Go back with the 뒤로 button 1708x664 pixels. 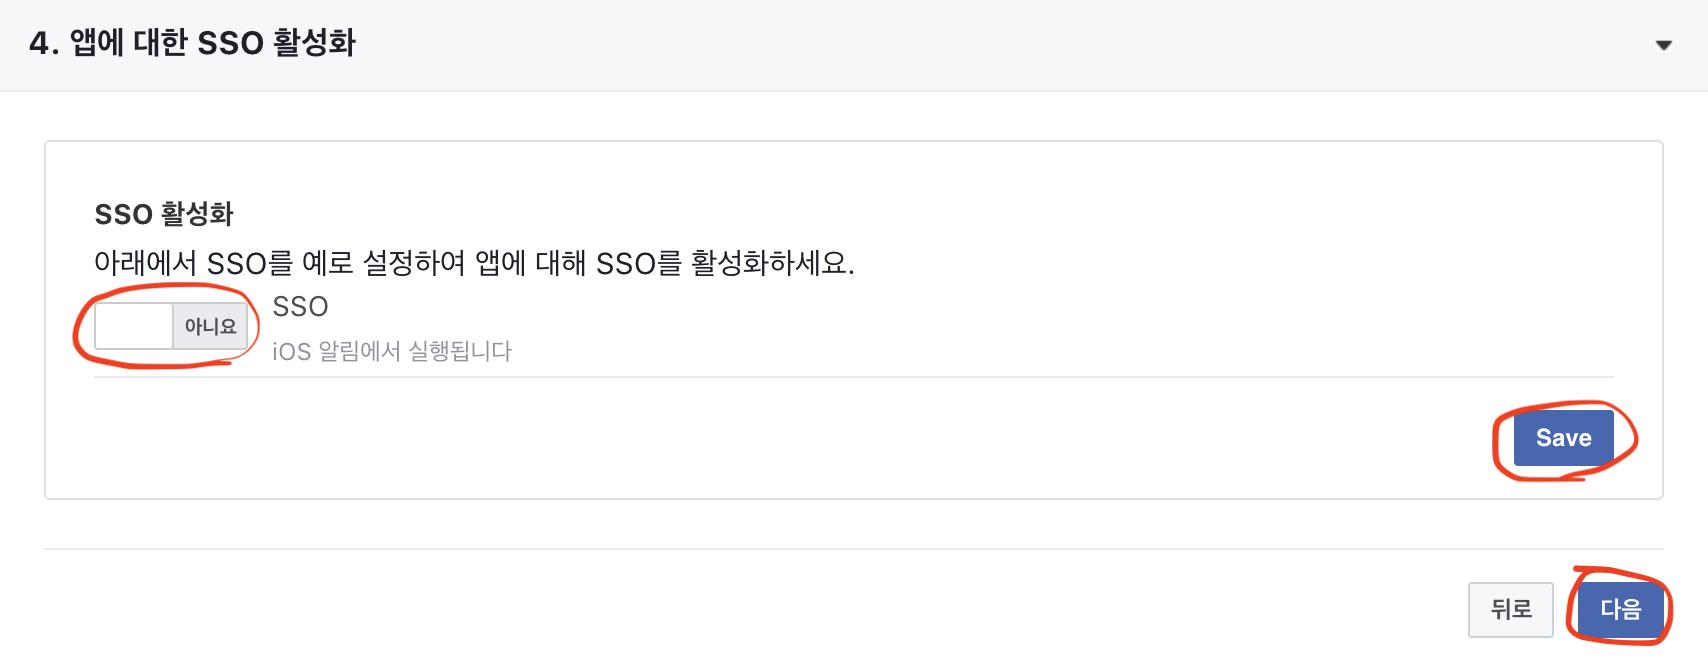(x=1510, y=609)
